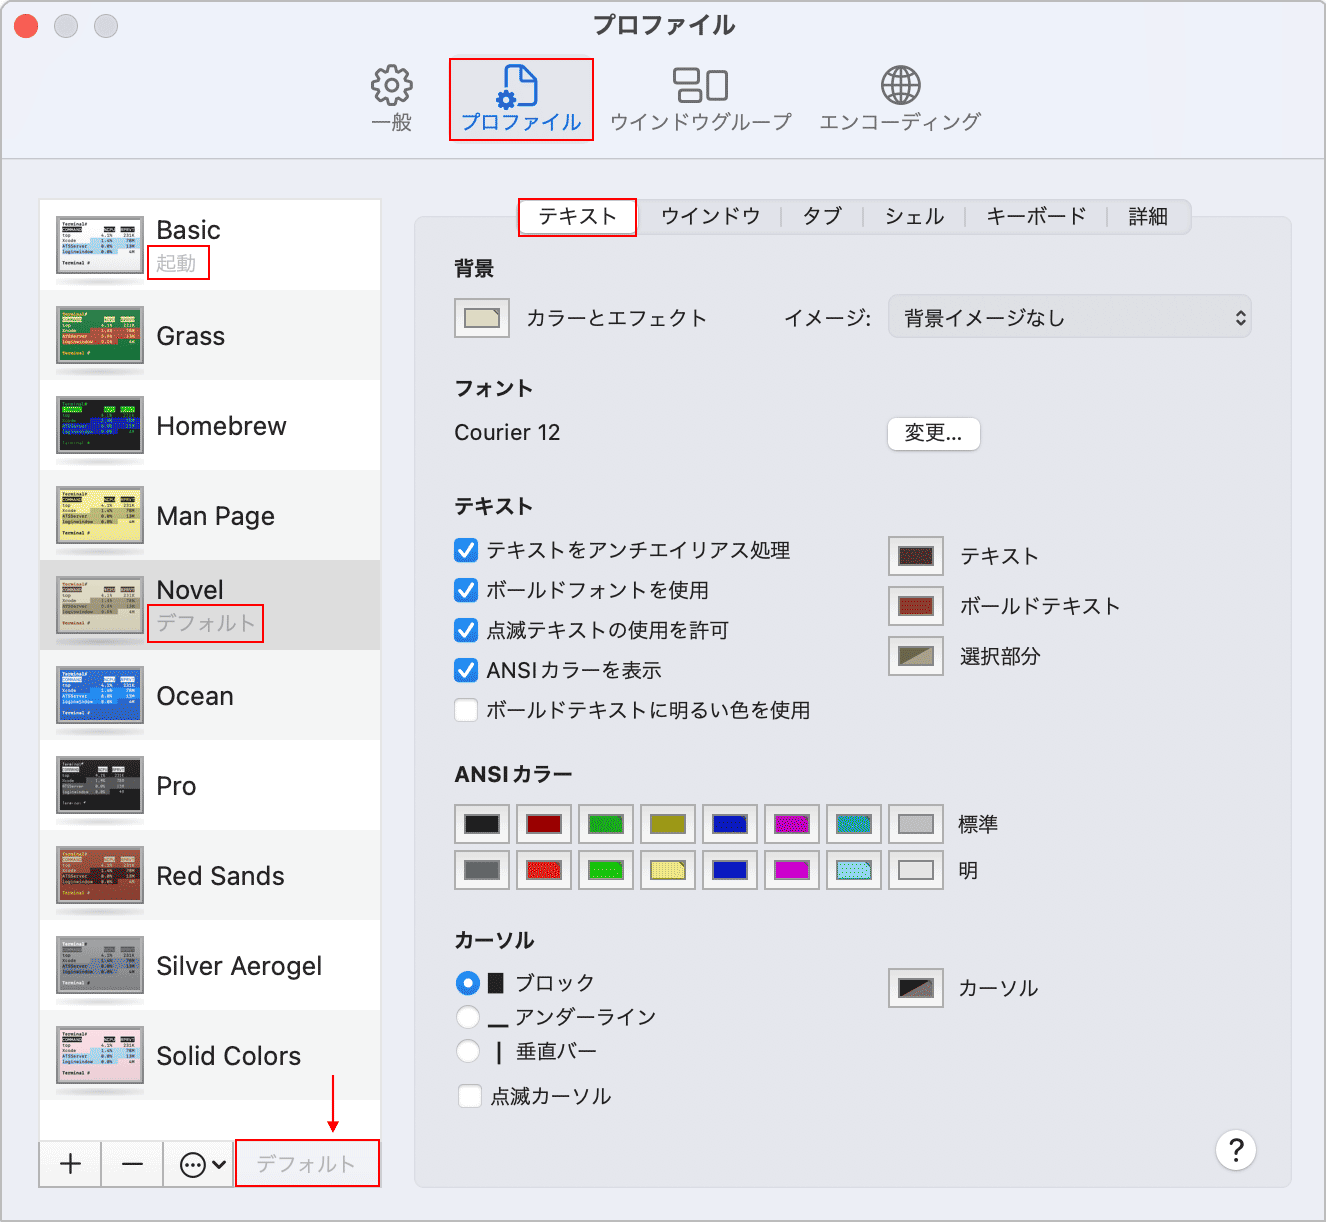Edit bright ANSI blue swatch in 明 row
The width and height of the screenshot is (1326, 1222).
coord(730,870)
